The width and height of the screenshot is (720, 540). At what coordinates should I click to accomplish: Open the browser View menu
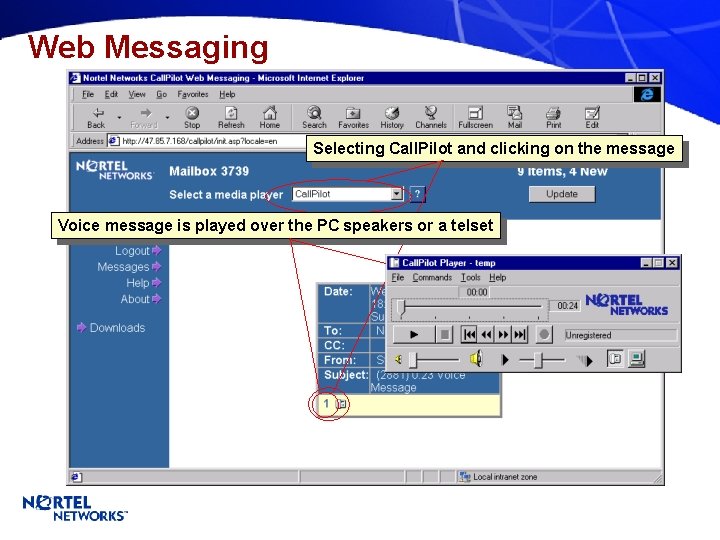point(137,94)
